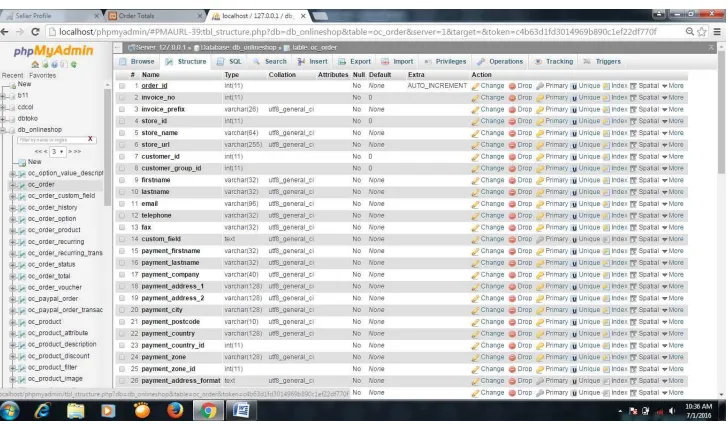Open Chrome menu hamburger icon

(717, 32)
